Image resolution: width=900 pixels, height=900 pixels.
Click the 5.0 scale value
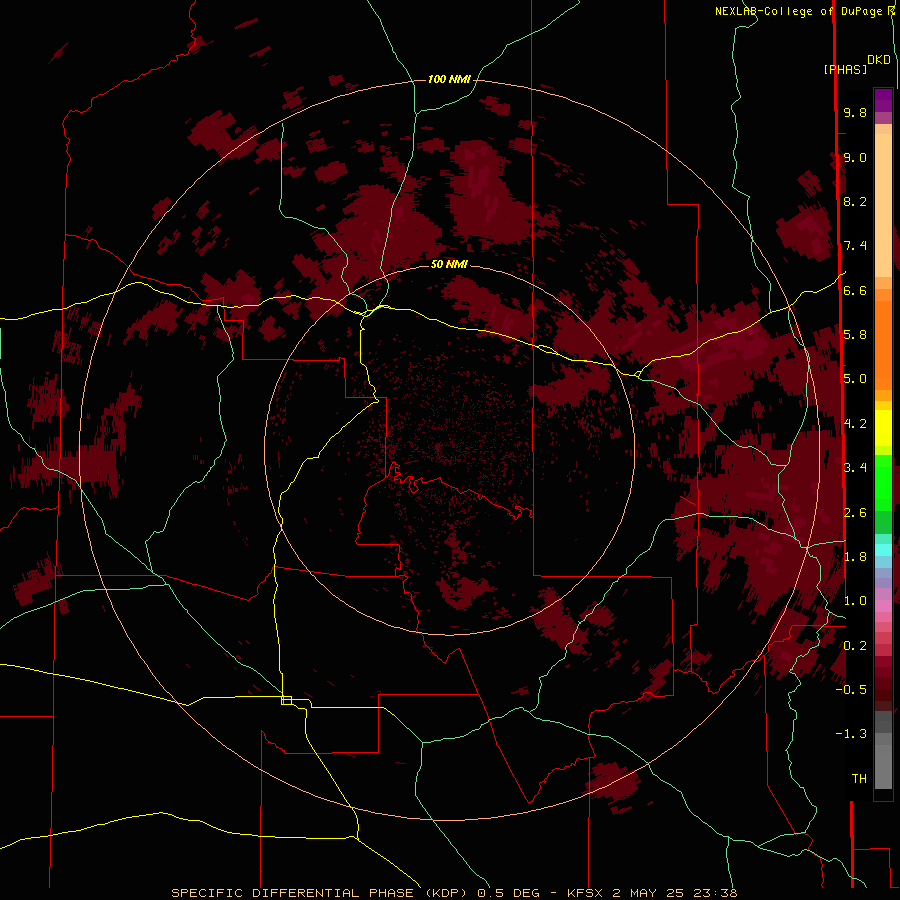pyautogui.click(x=855, y=379)
